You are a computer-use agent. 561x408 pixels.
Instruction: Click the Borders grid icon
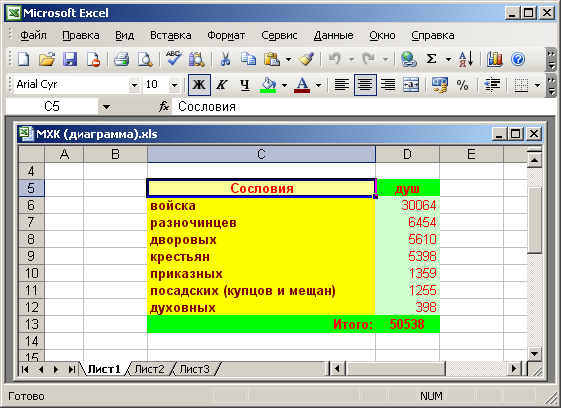click(x=521, y=85)
